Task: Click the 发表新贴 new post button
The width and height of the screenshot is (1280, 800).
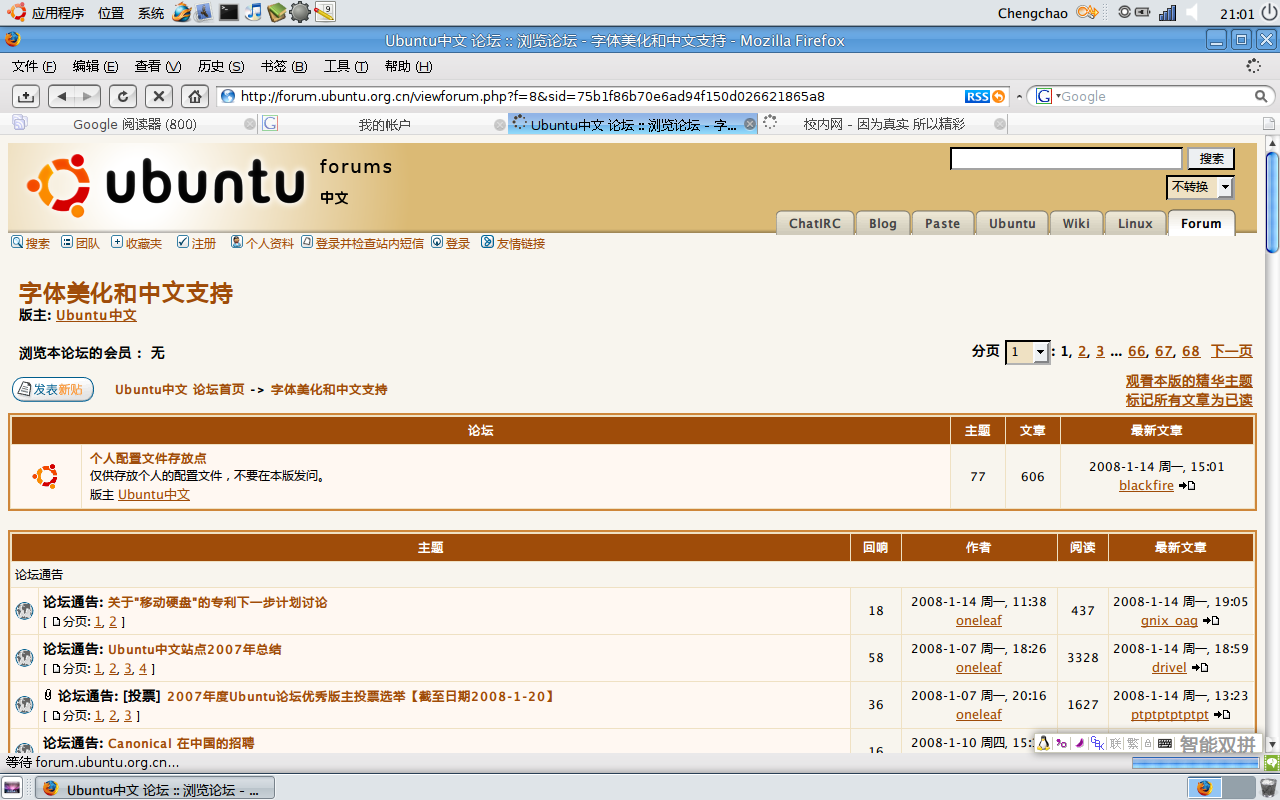Action: click(x=53, y=389)
